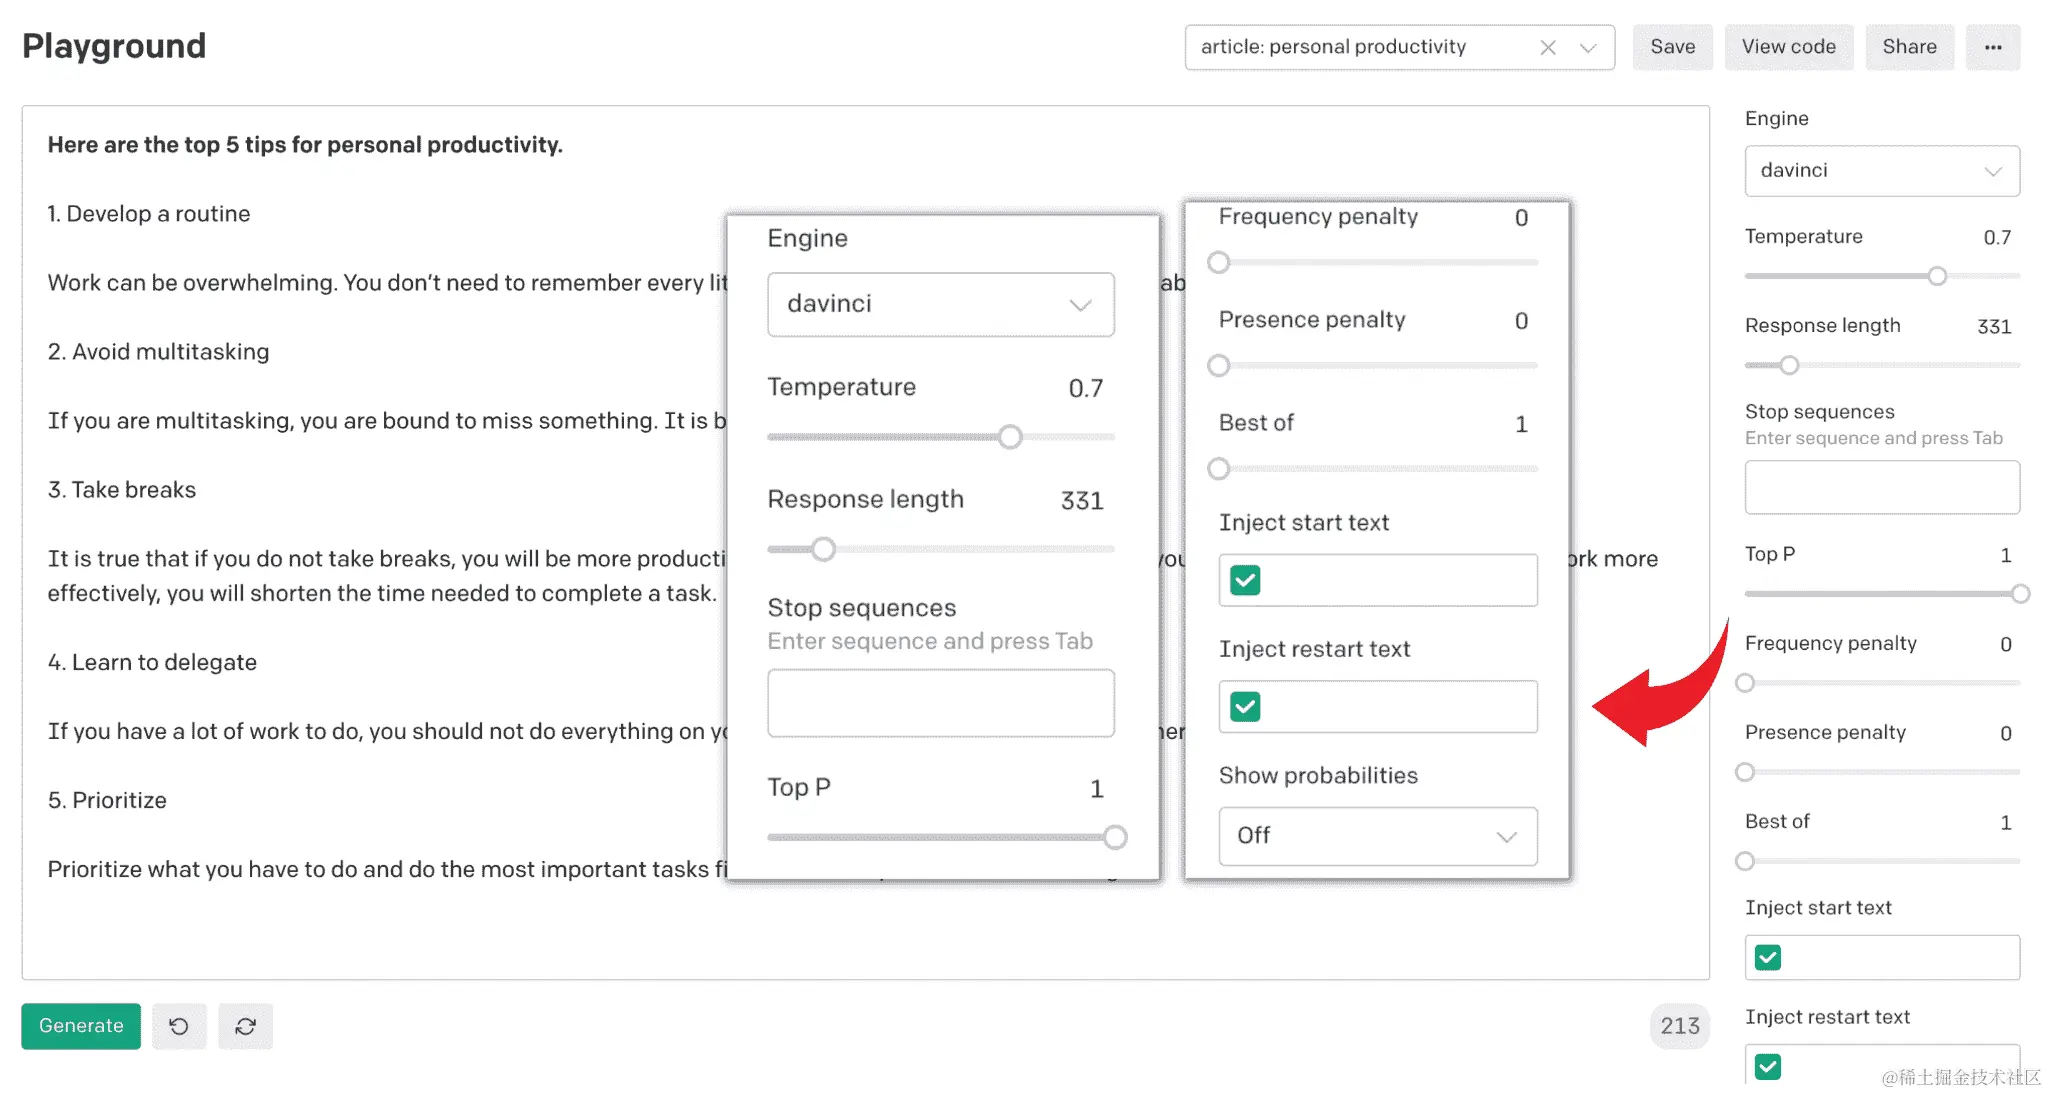Click the text '3. Take breaks'
This screenshot has width=2048, height=1094.
click(122, 490)
